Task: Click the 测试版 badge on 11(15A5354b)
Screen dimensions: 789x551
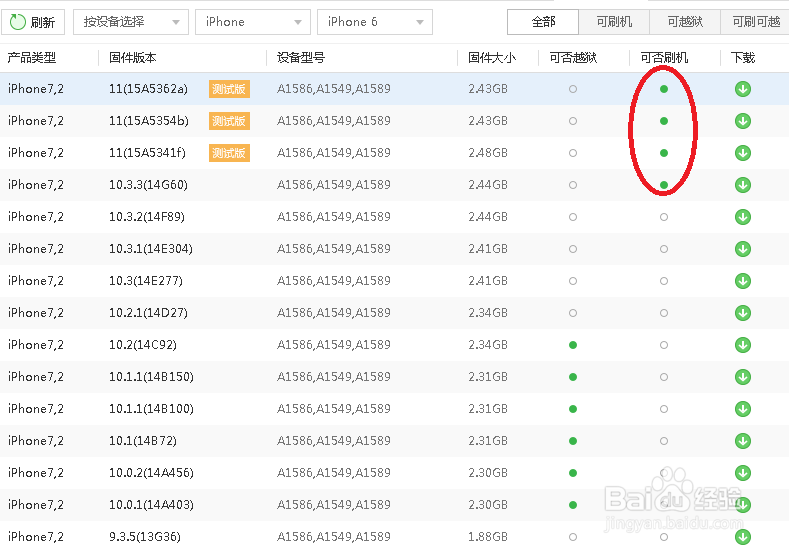Action: [x=229, y=121]
